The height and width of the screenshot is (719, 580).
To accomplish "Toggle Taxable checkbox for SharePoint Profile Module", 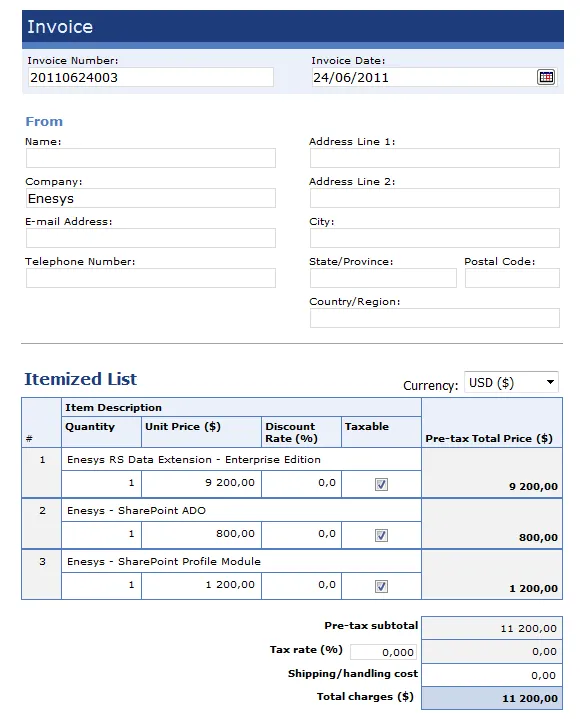I will pos(381,586).
